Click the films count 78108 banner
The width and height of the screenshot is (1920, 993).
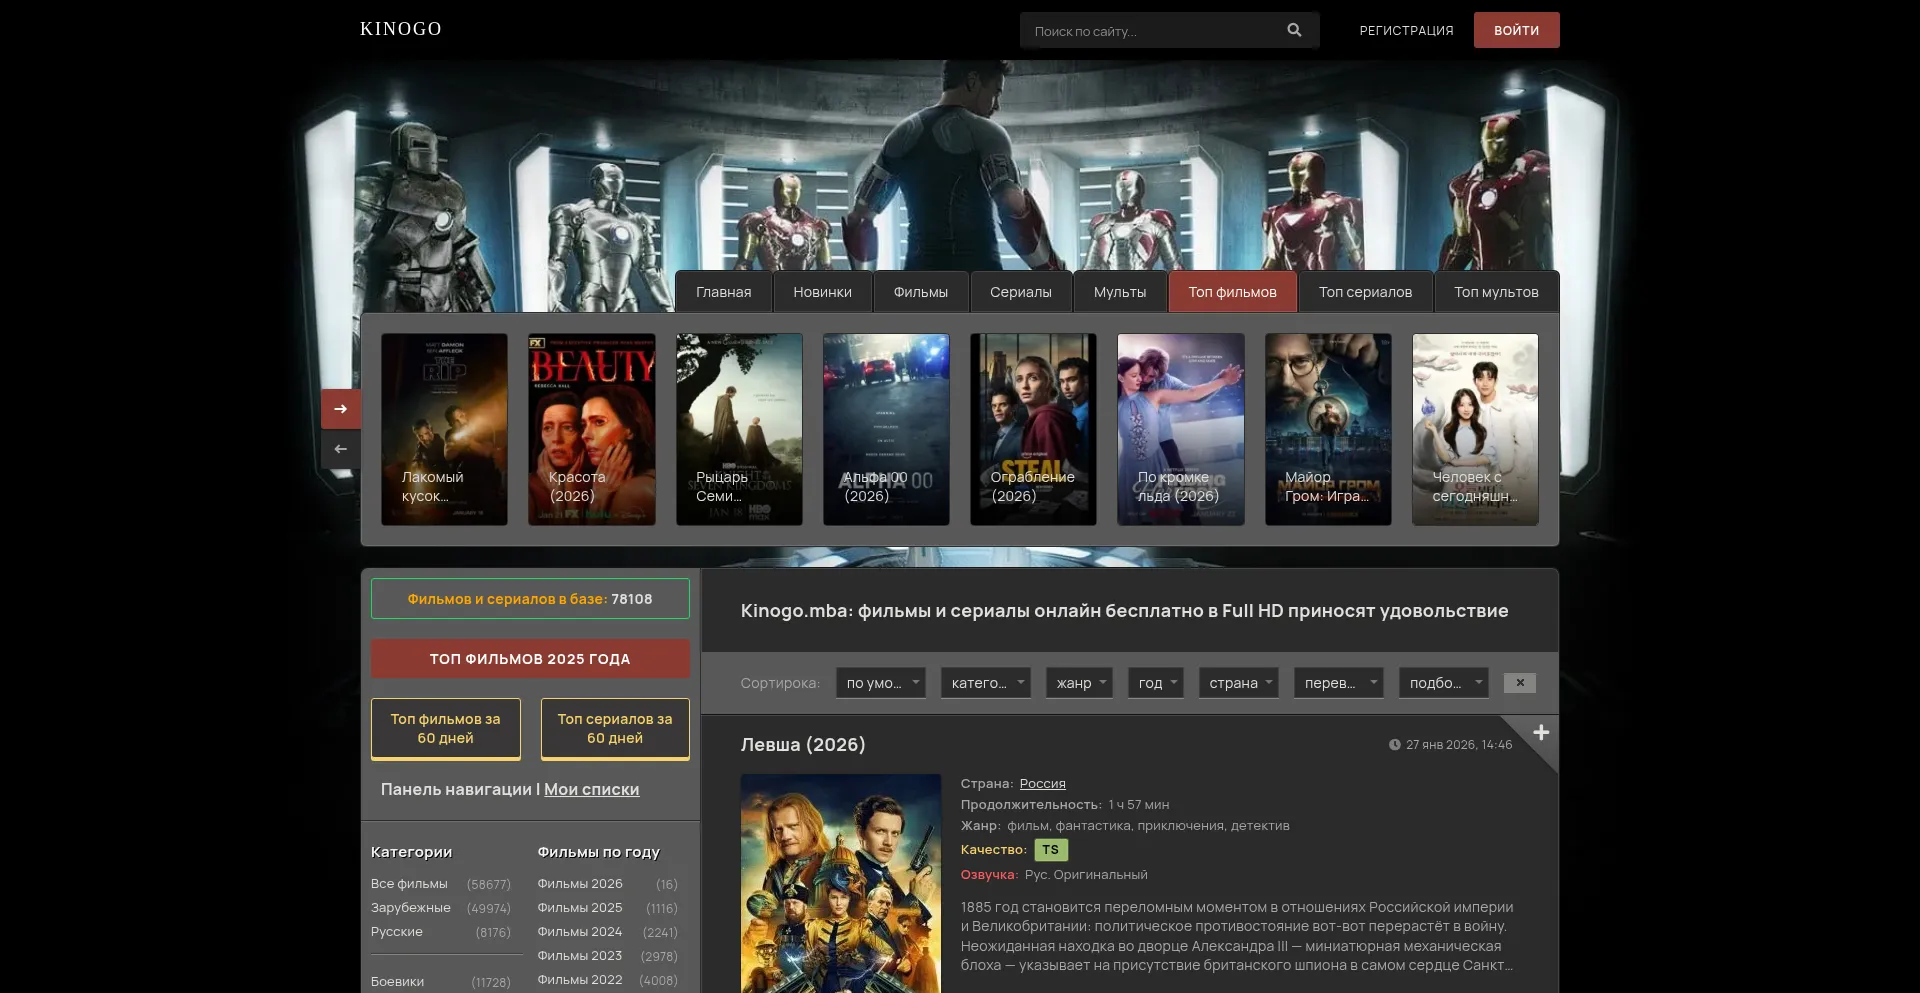[x=530, y=599]
